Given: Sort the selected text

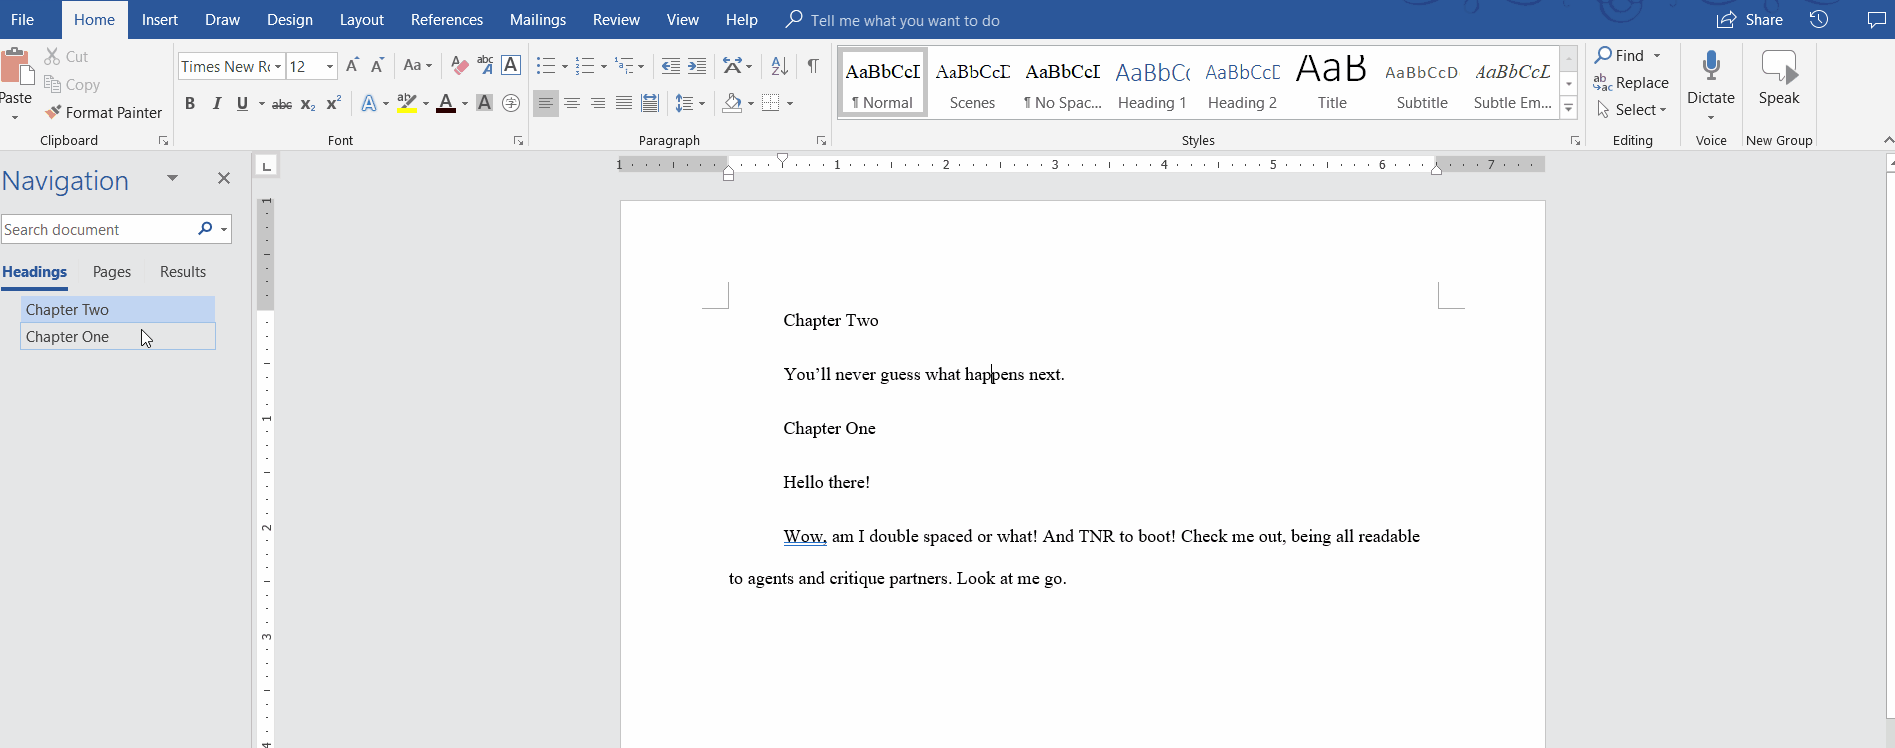Looking at the screenshot, I should 780,66.
